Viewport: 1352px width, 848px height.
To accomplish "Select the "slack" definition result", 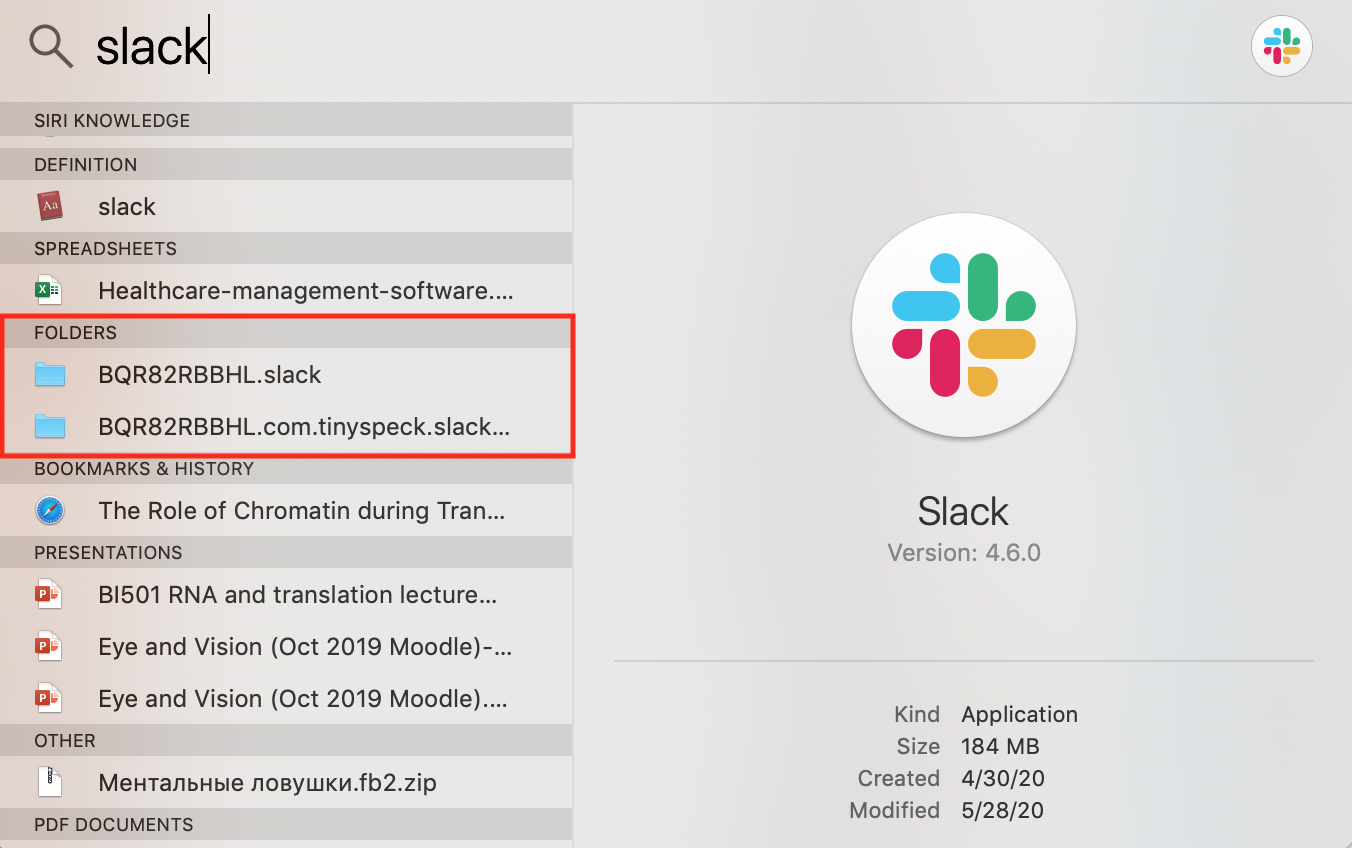I will click(x=286, y=206).
